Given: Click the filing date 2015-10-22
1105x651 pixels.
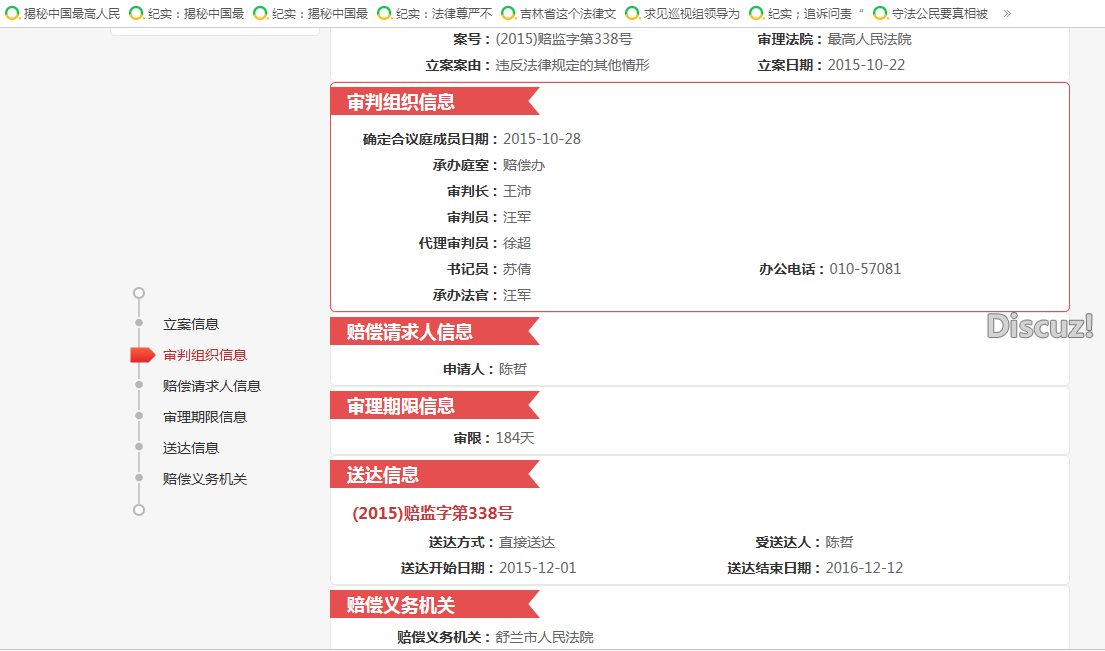Looking at the screenshot, I should [x=866, y=65].
